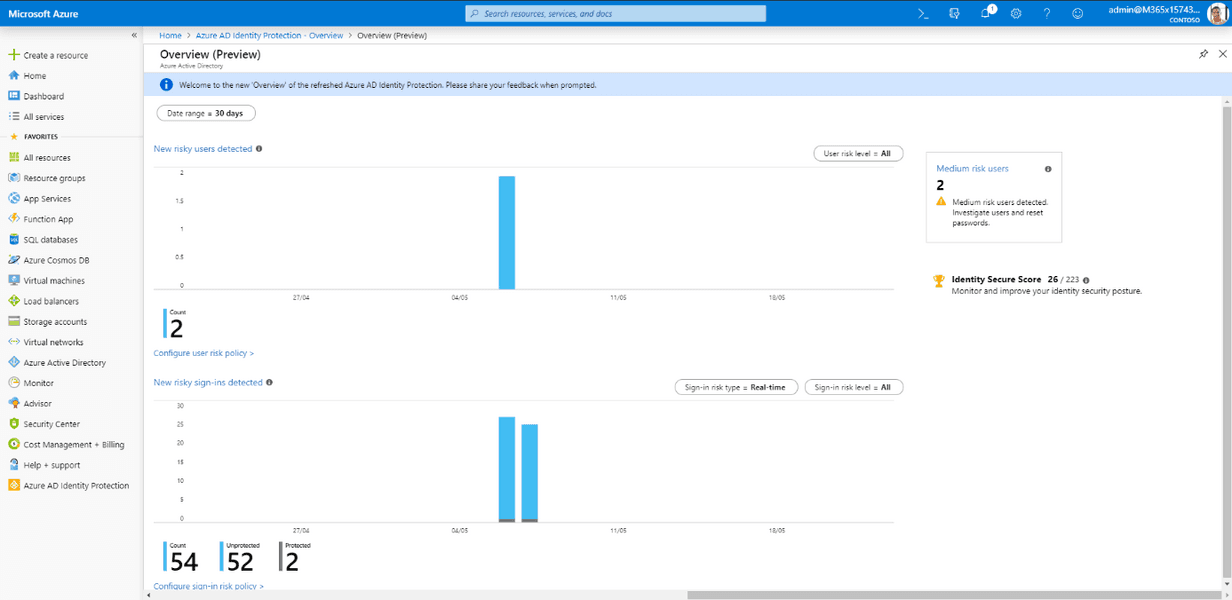The height and width of the screenshot is (600, 1232).
Task: Open the User risk level filter
Action: pyautogui.click(x=858, y=154)
